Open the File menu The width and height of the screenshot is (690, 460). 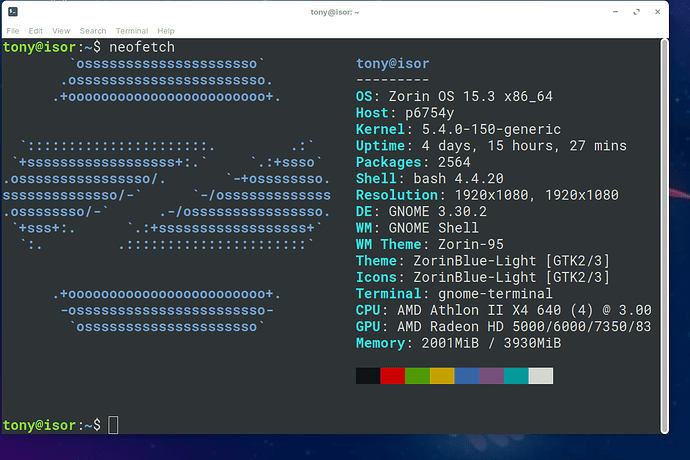[x=13, y=31]
